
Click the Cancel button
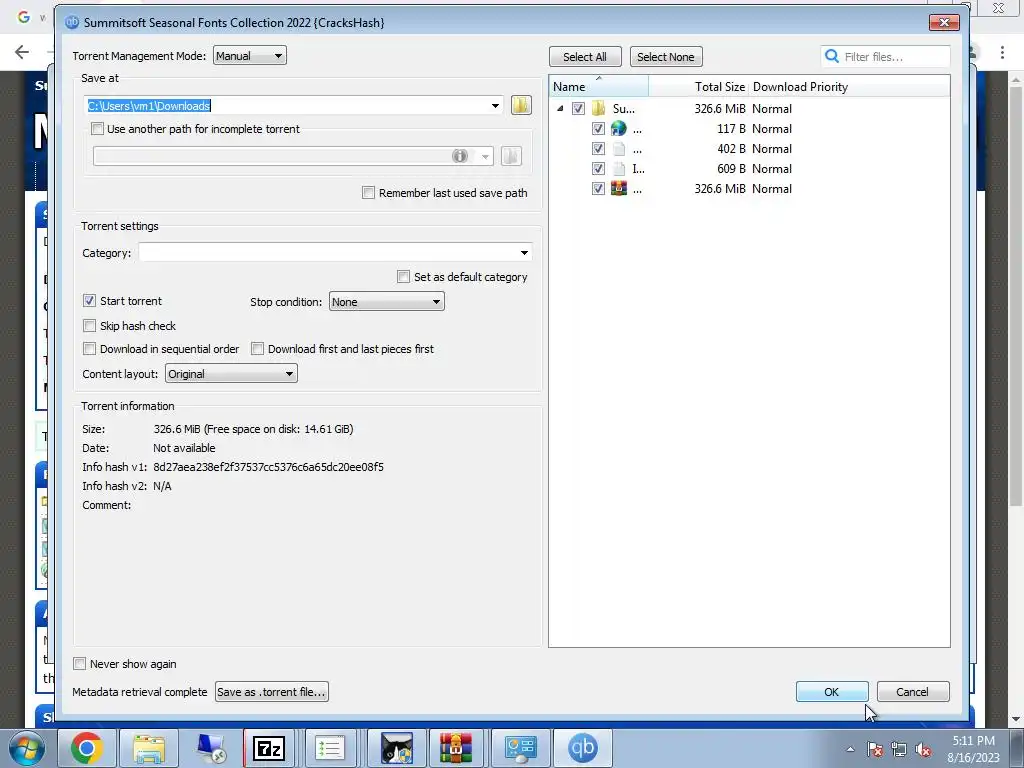pos(913,692)
